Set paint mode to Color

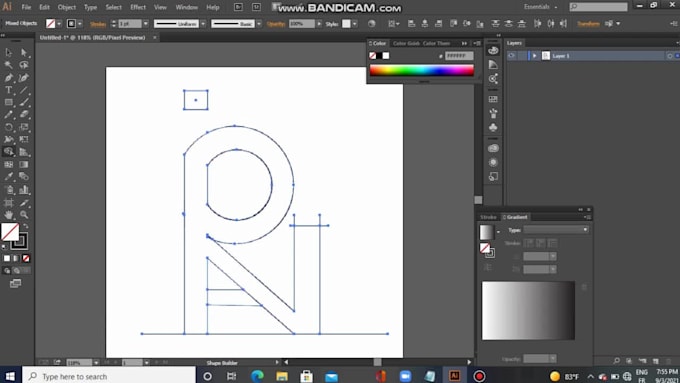[7, 259]
